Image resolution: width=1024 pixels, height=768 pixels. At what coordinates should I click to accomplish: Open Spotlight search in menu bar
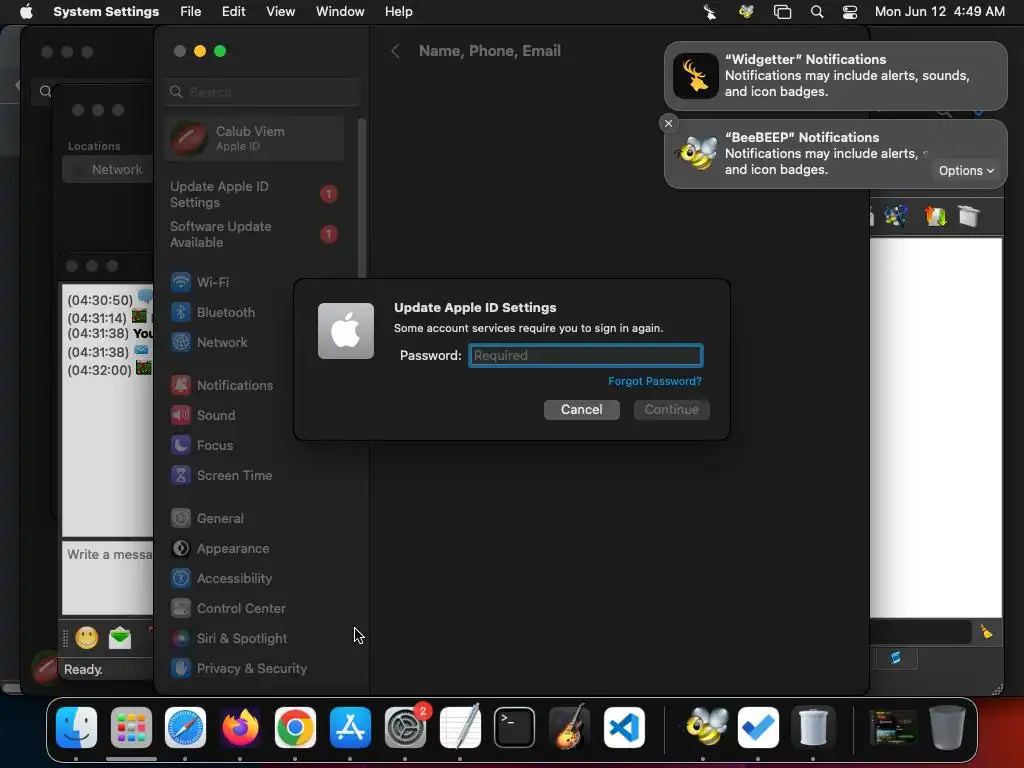(816, 12)
